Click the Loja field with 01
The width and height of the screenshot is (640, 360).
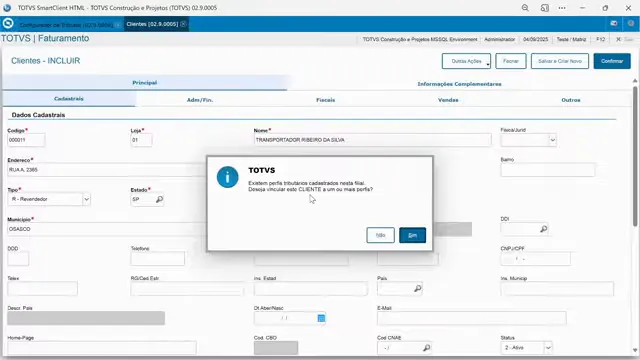tap(141, 140)
